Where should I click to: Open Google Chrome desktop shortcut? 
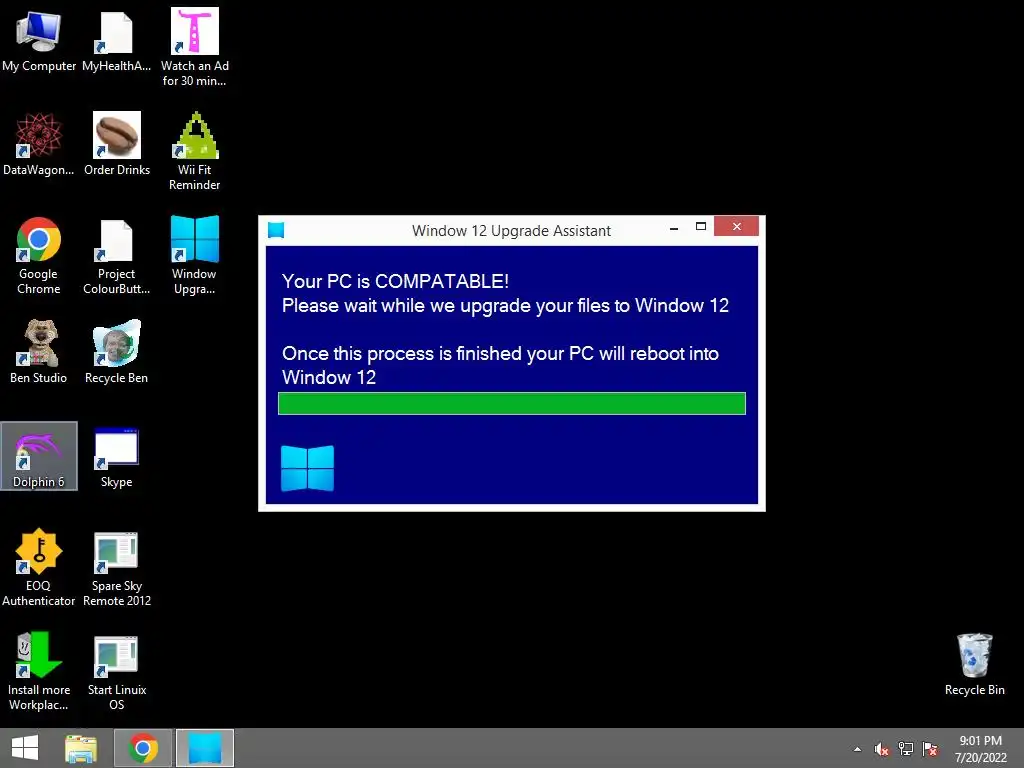(x=39, y=255)
